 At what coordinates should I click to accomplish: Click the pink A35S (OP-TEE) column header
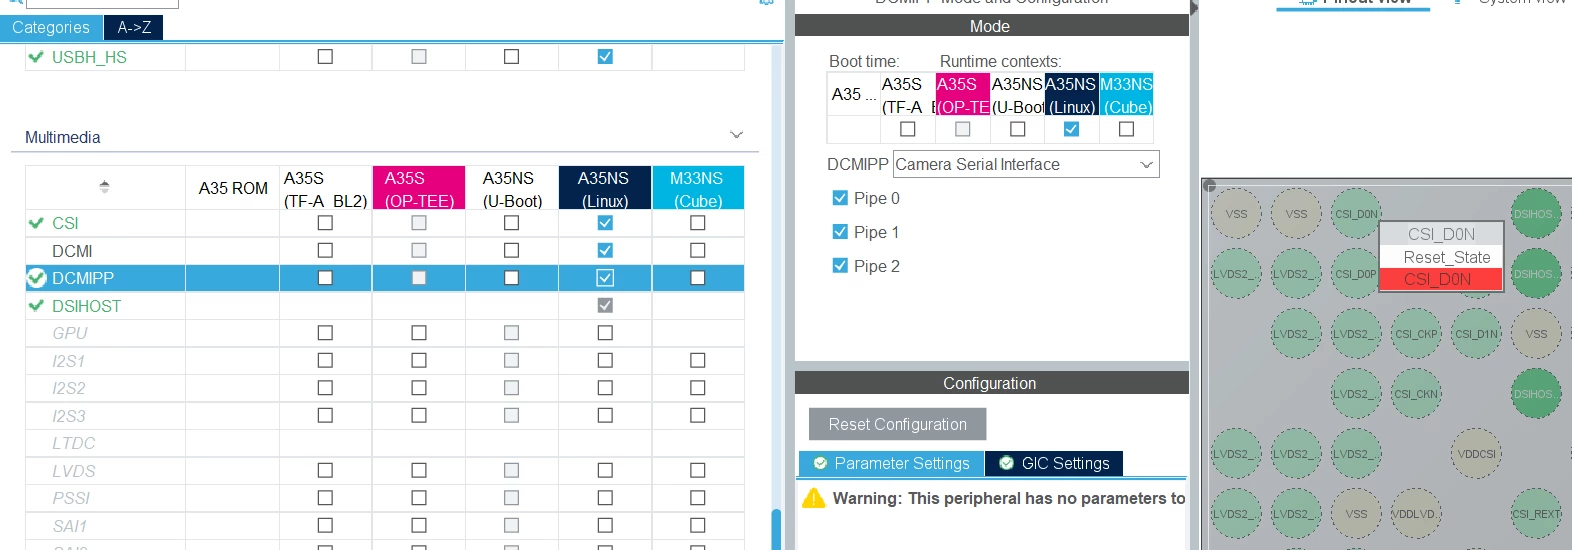tap(419, 188)
